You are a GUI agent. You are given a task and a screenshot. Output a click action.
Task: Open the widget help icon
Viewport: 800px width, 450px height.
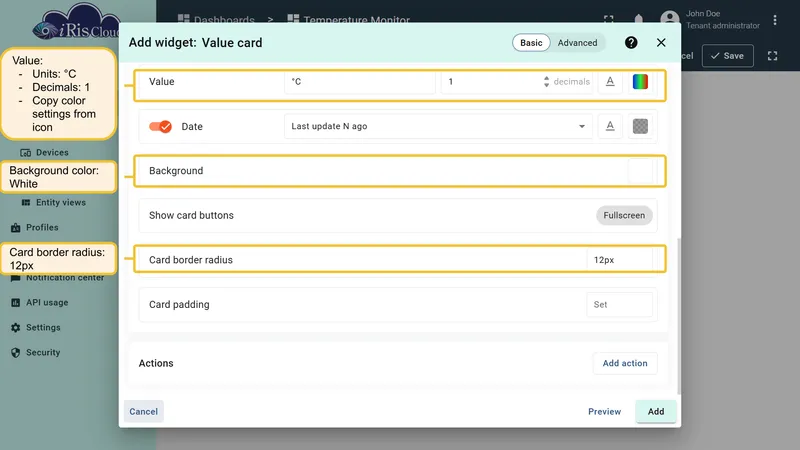tap(631, 43)
